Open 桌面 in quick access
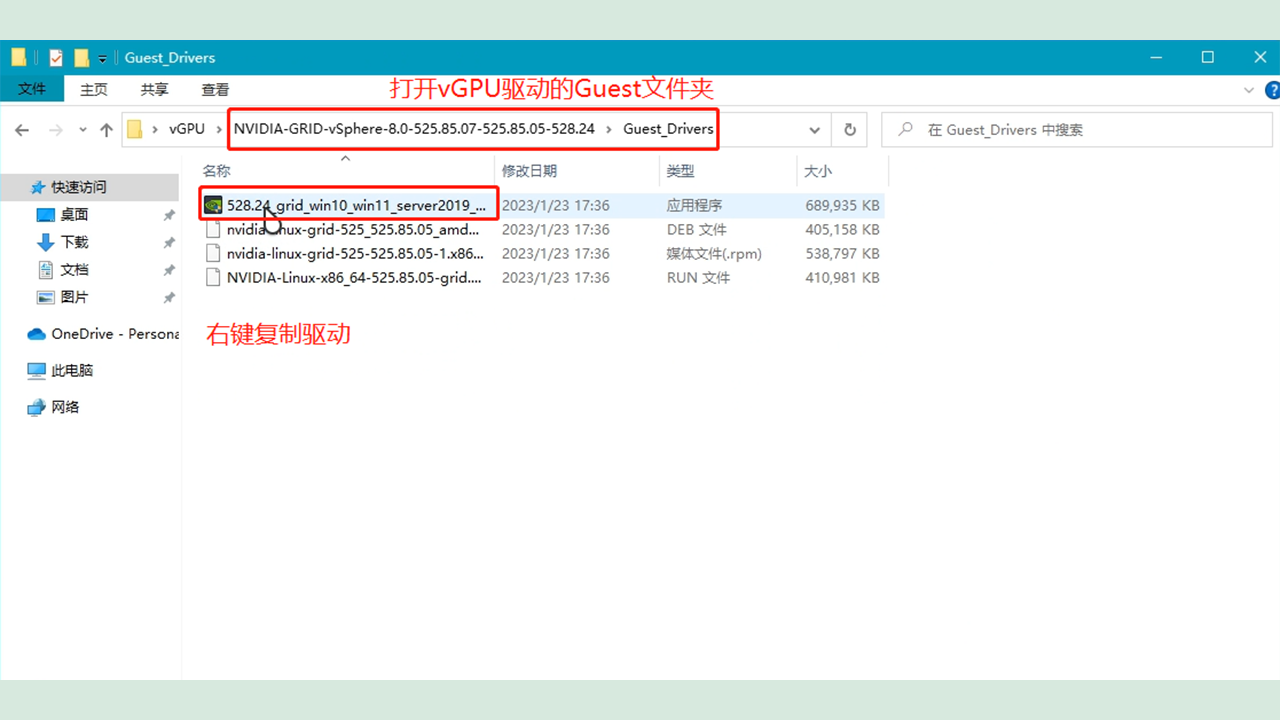 click(74, 215)
